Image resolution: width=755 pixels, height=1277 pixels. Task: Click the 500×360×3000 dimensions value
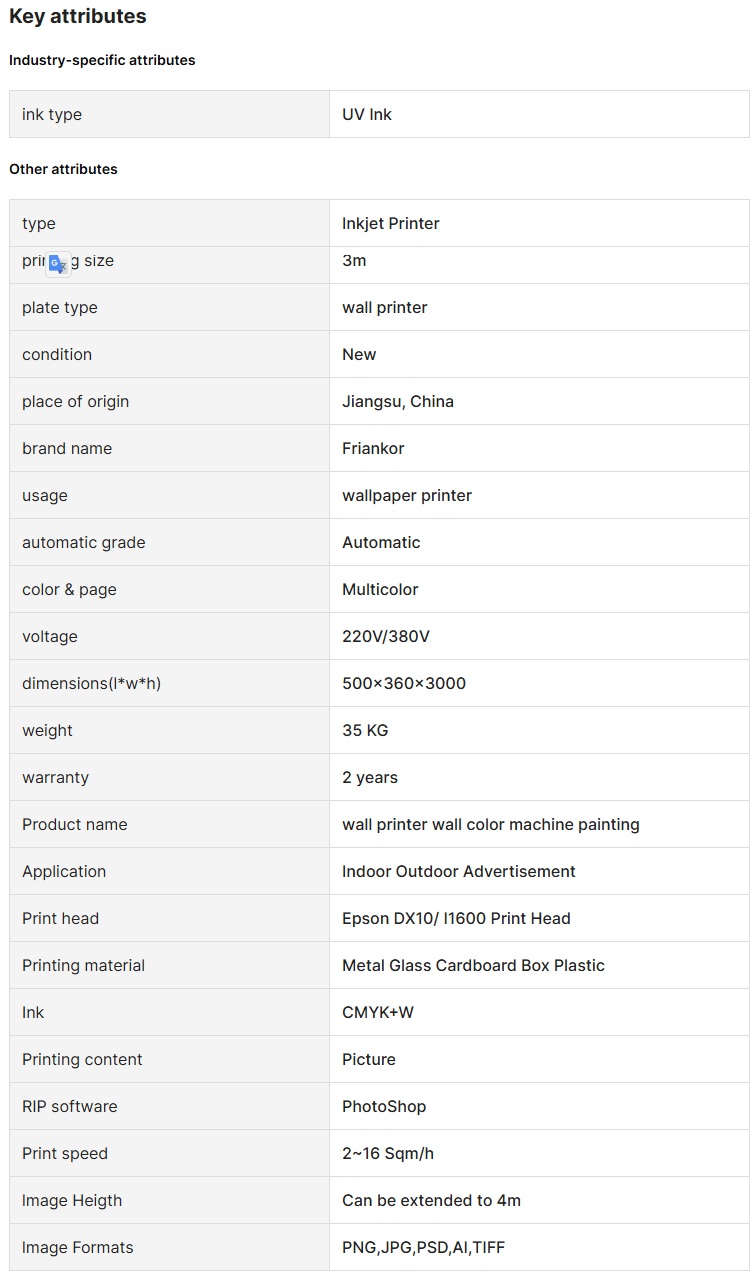(x=404, y=683)
